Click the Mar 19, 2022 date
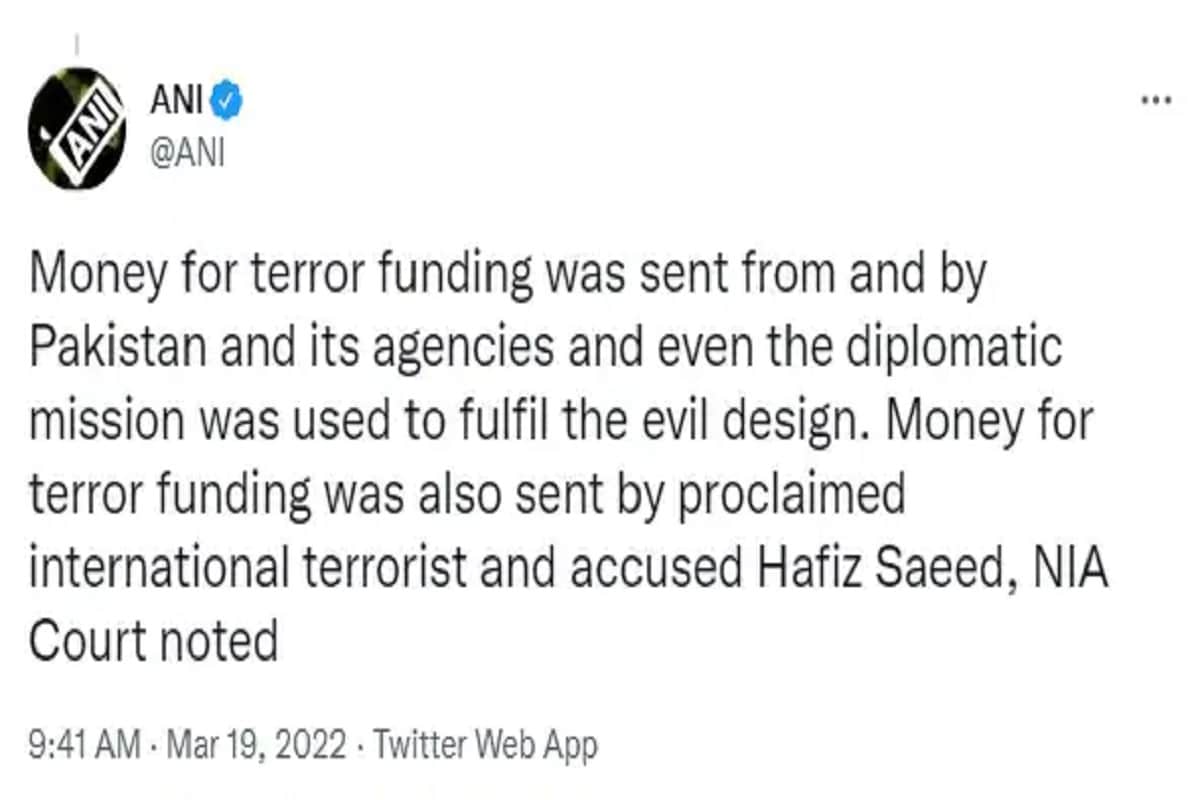 click(x=255, y=746)
